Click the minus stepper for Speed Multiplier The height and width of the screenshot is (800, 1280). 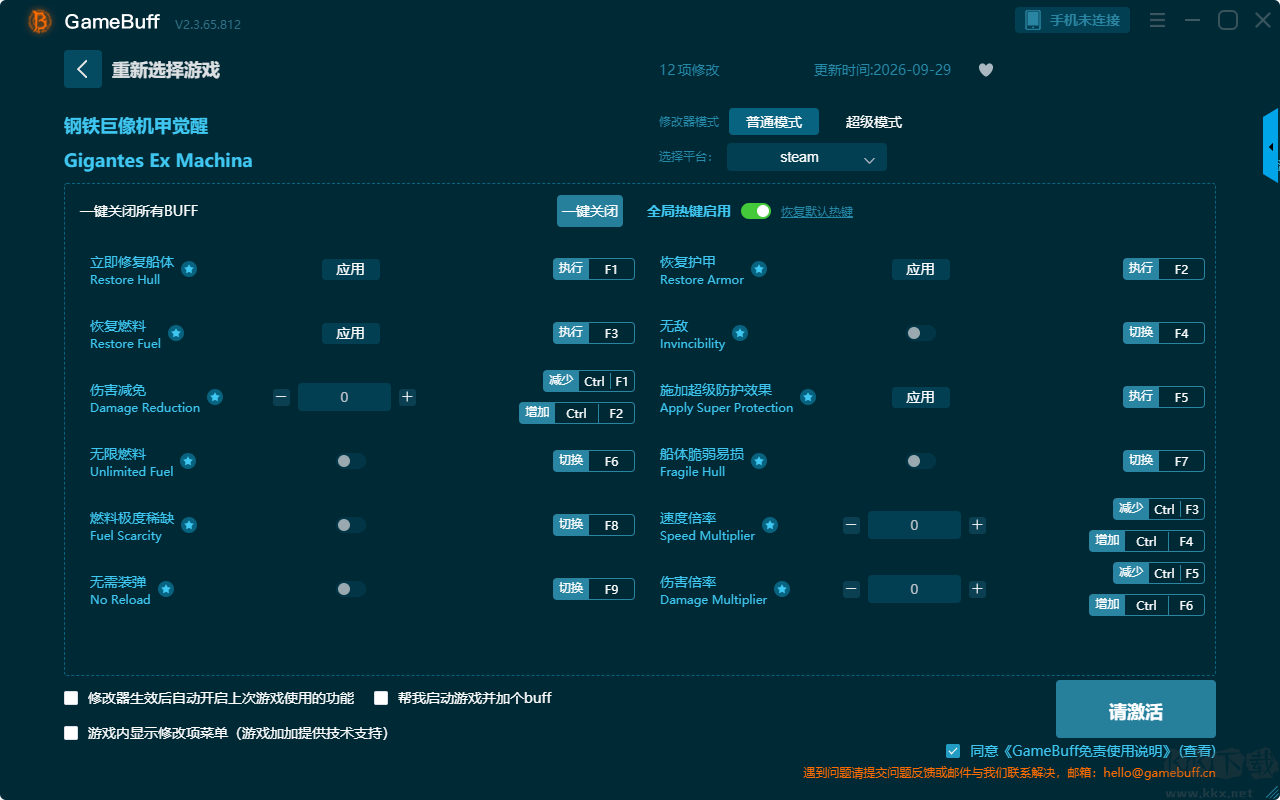coord(851,525)
